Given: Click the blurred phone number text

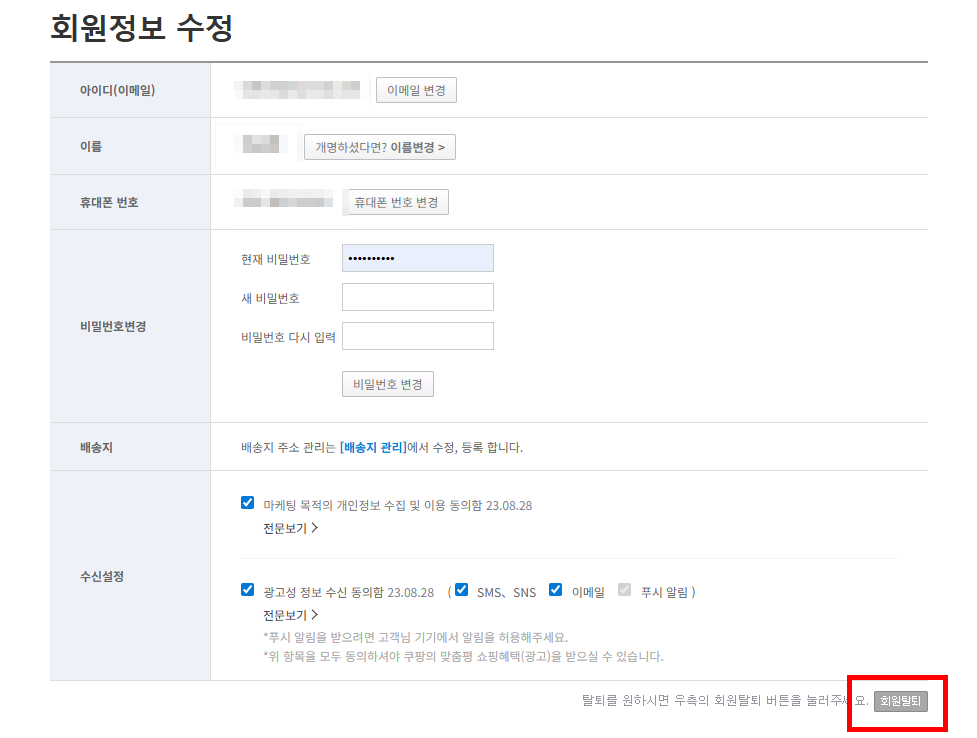Looking at the screenshot, I should (x=284, y=202).
